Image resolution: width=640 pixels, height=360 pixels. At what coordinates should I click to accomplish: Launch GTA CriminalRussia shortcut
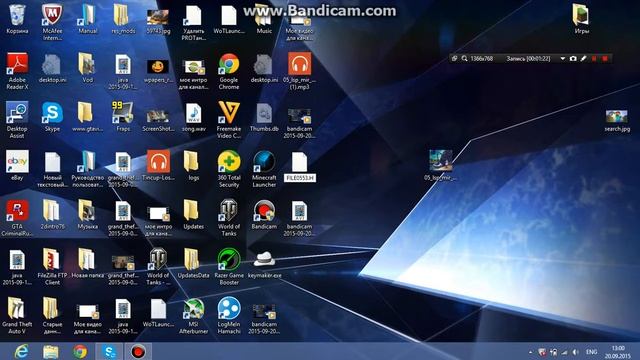click(17, 218)
